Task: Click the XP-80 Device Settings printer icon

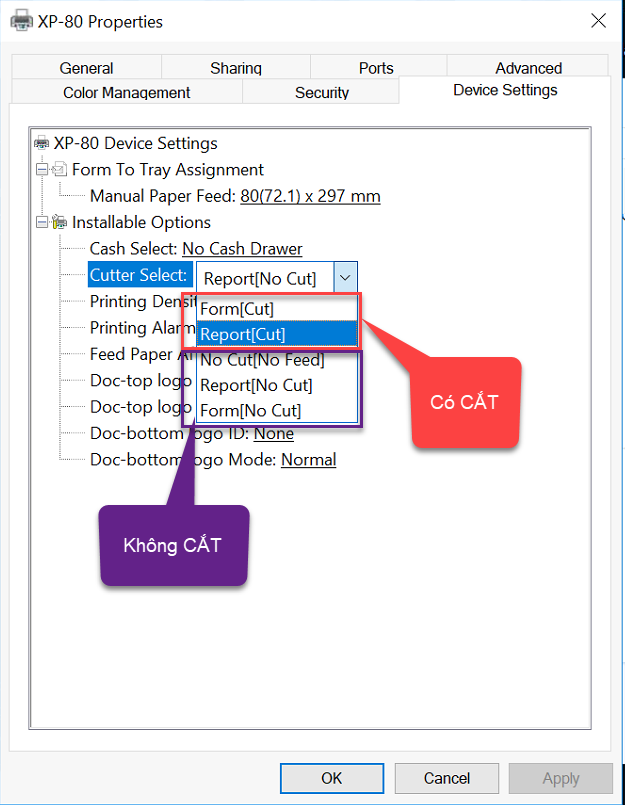Action: tap(41, 143)
